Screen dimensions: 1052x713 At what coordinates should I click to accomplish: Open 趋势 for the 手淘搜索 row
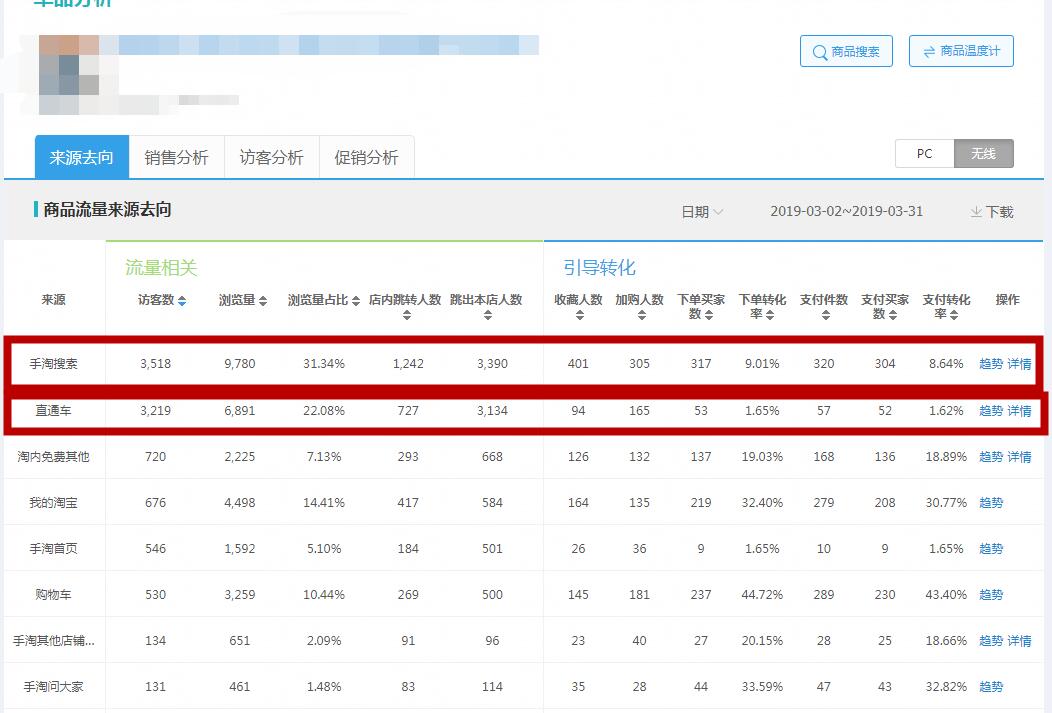(x=990, y=364)
